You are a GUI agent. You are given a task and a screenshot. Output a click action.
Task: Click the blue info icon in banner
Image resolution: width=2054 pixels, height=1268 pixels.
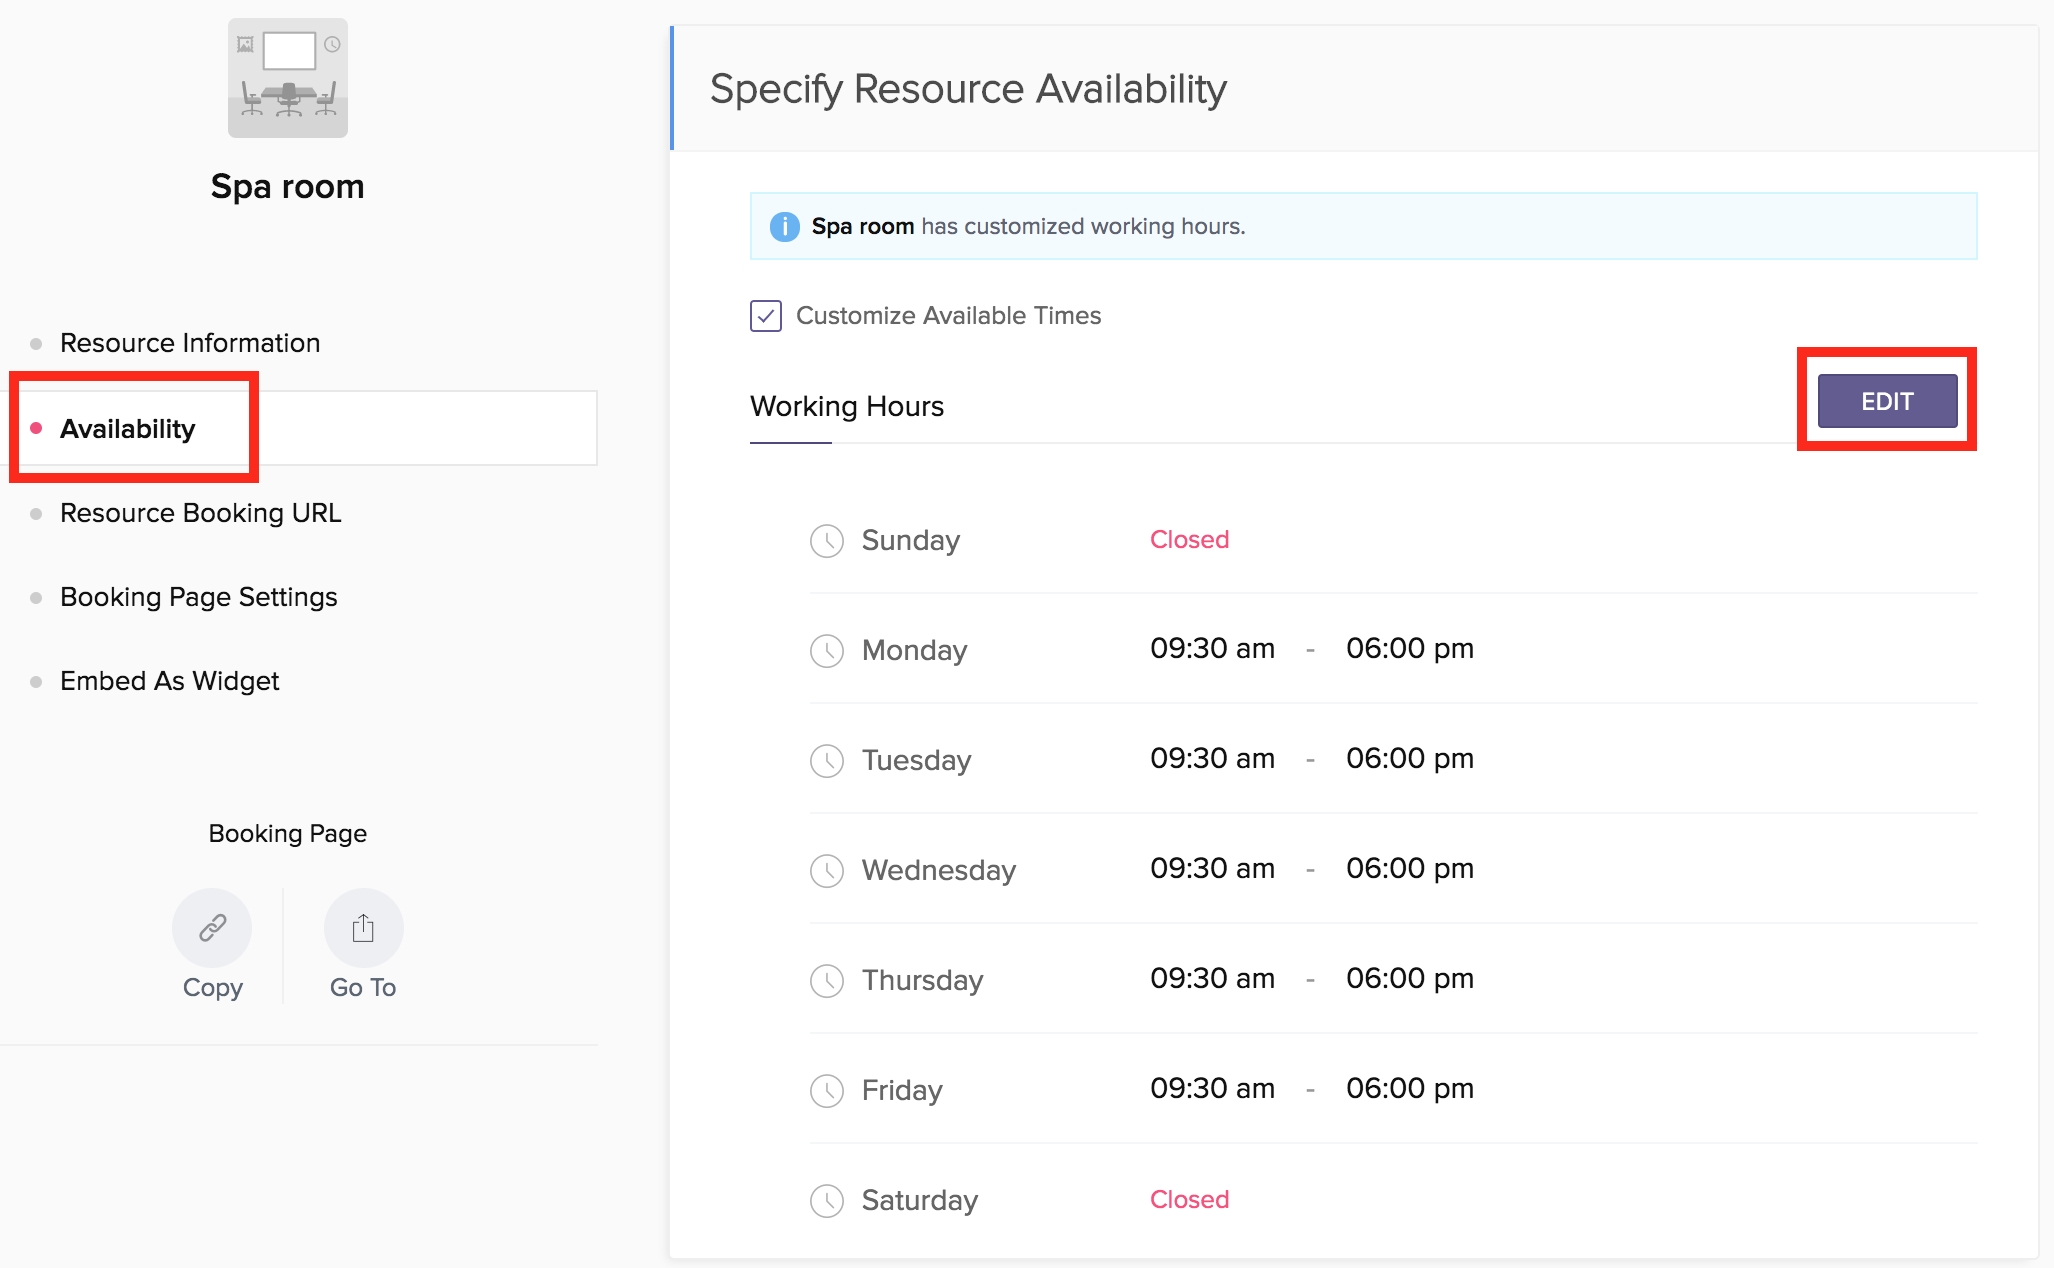point(785,227)
